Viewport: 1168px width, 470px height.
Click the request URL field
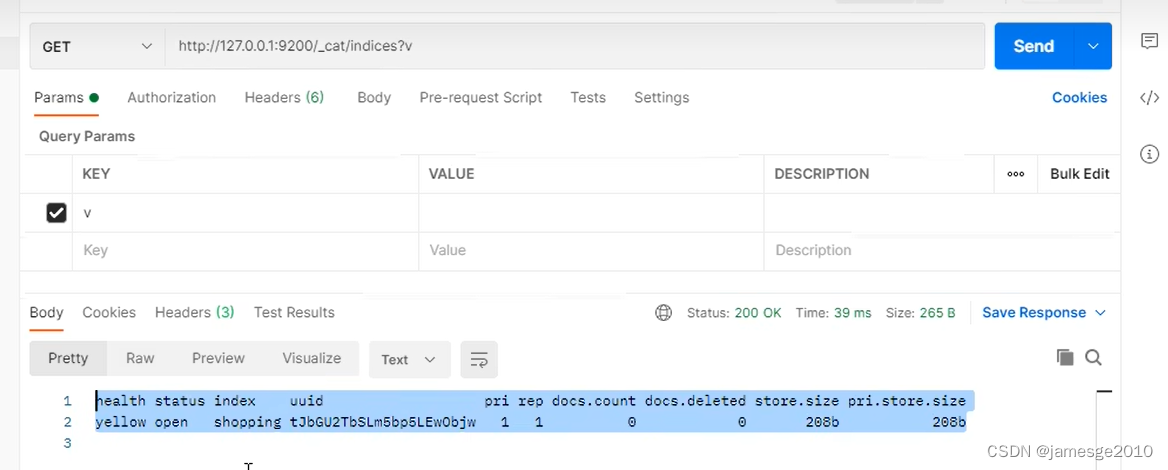[x=574, y=46]
